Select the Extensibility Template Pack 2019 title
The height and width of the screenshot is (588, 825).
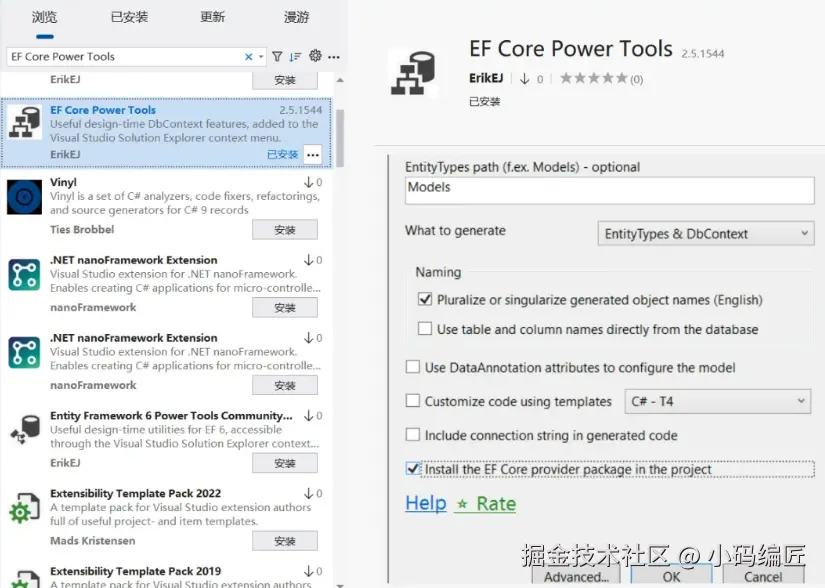tap(135, 571)
